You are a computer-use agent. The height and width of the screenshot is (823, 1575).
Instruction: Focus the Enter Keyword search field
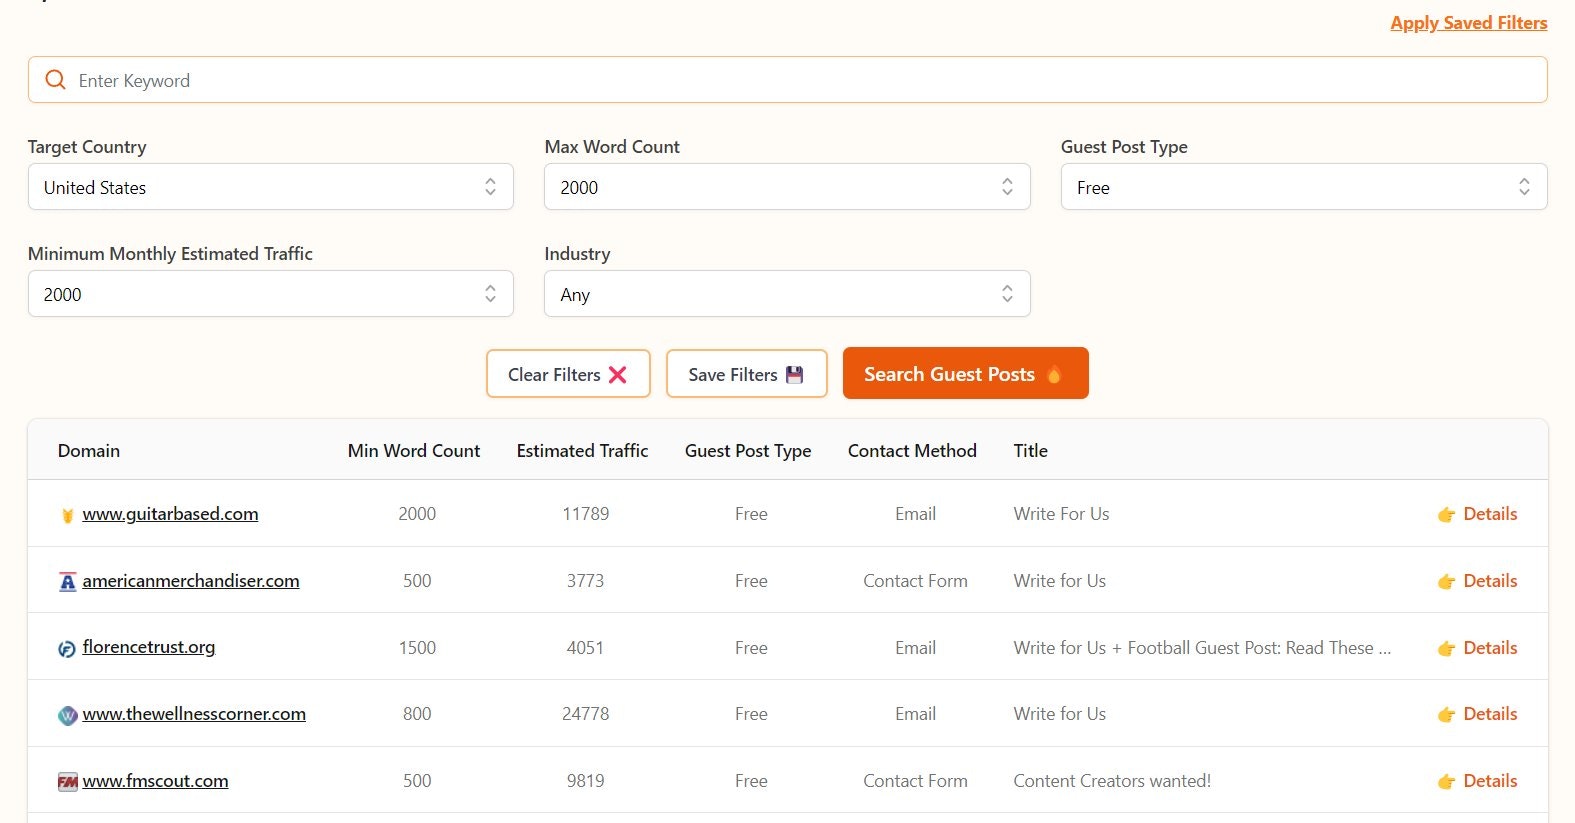[x=788, y=80]
